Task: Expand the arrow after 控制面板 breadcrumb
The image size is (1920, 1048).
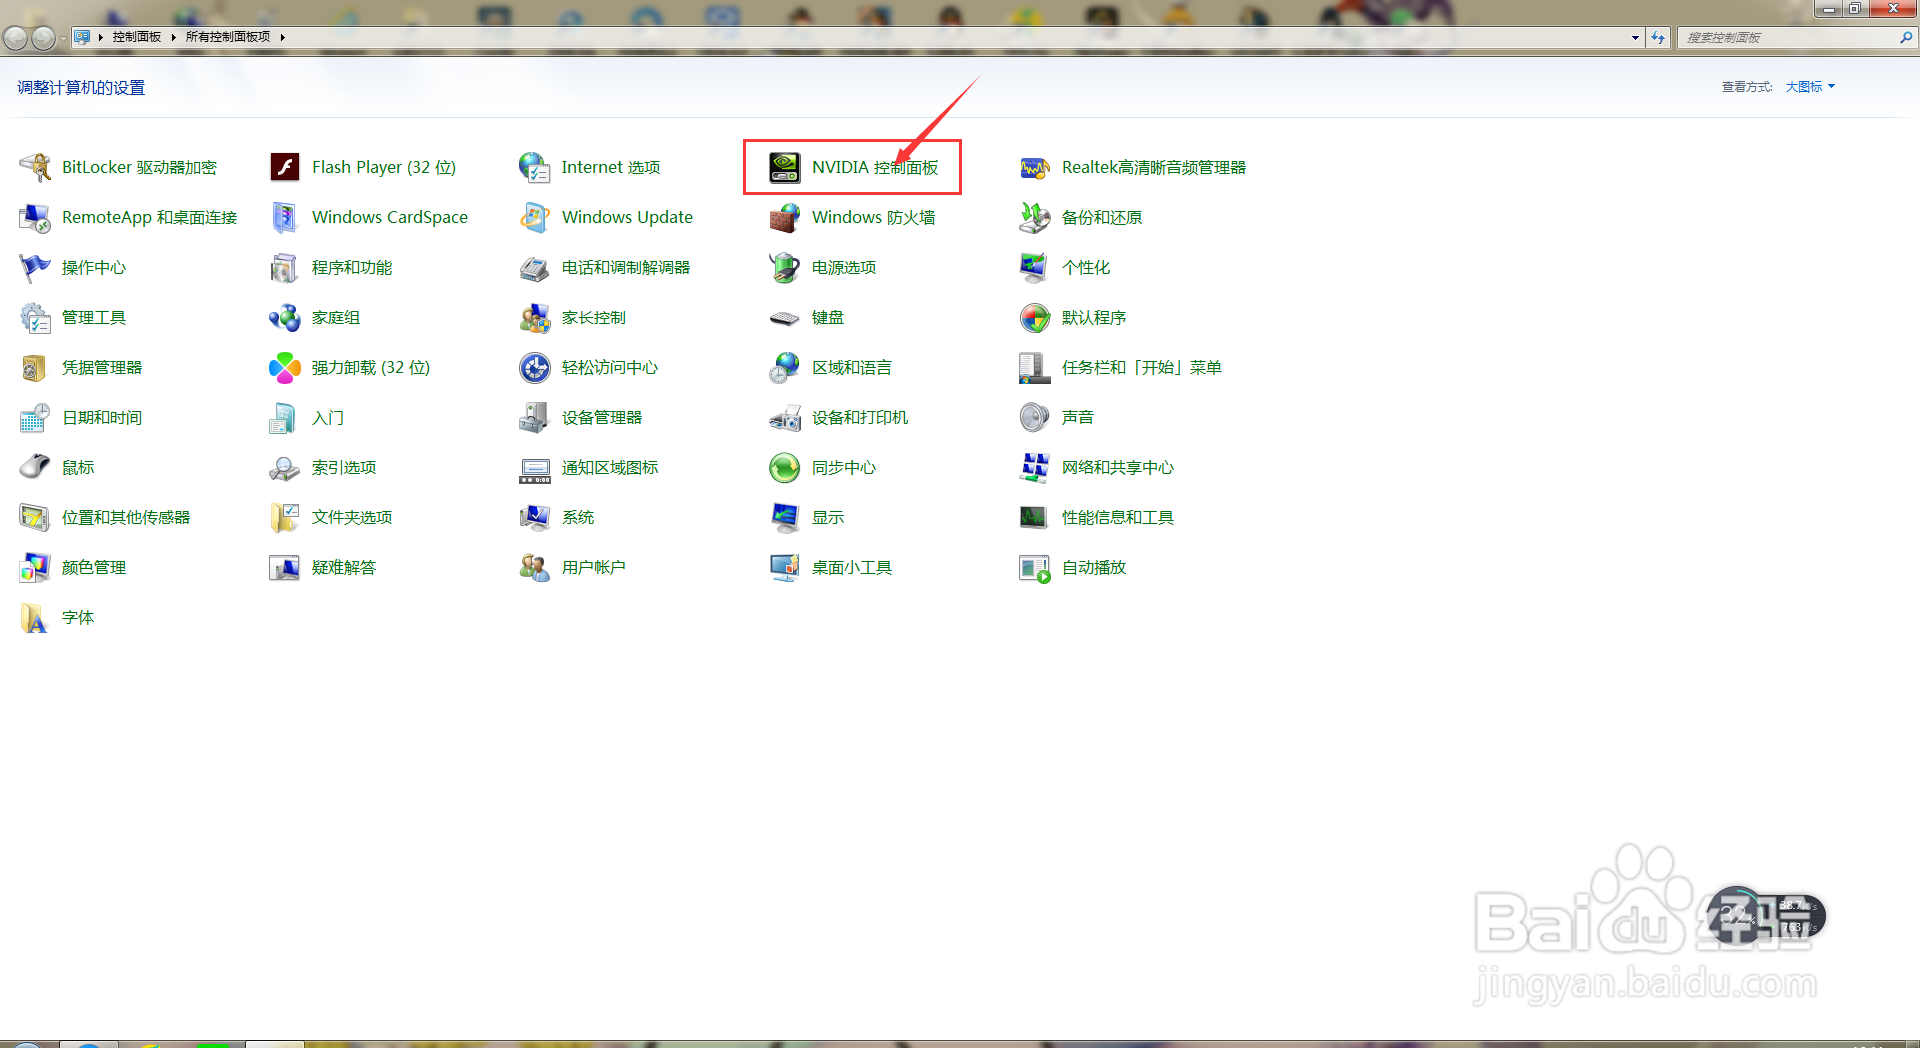Action: [173, 37]
